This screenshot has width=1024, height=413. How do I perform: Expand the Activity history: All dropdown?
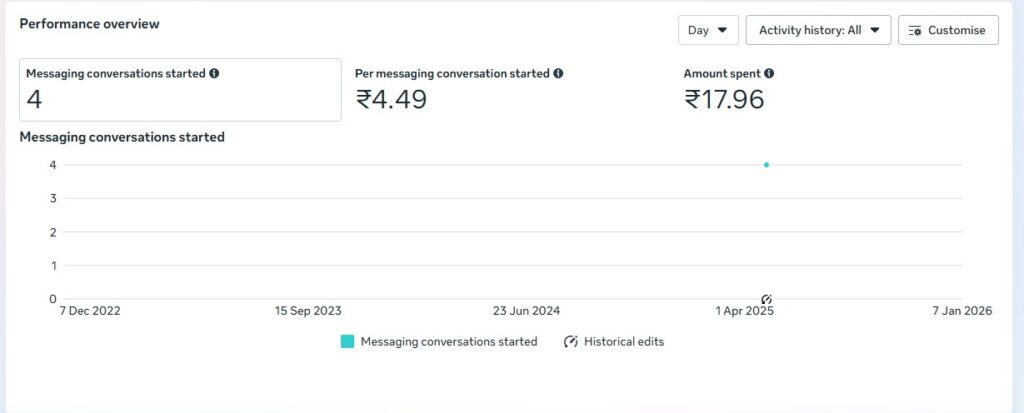click(x=817, y=30)
